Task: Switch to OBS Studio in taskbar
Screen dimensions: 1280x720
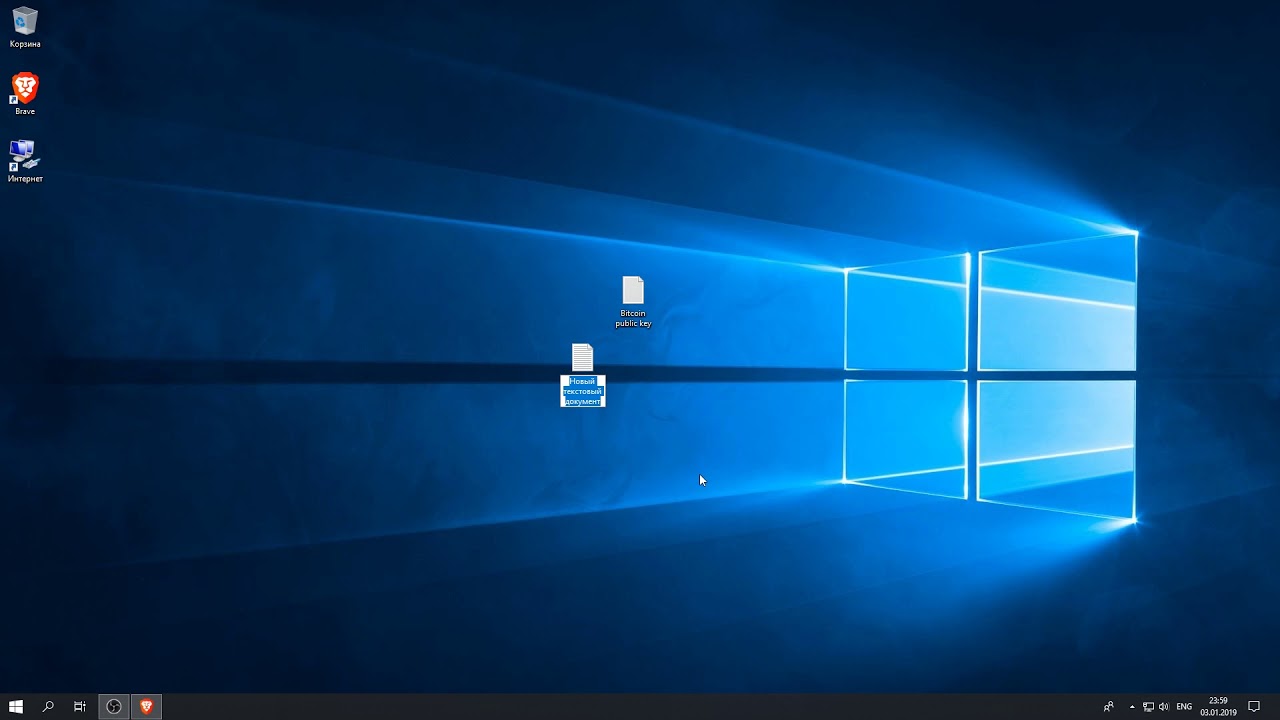Action: click(x=114, y=706)
